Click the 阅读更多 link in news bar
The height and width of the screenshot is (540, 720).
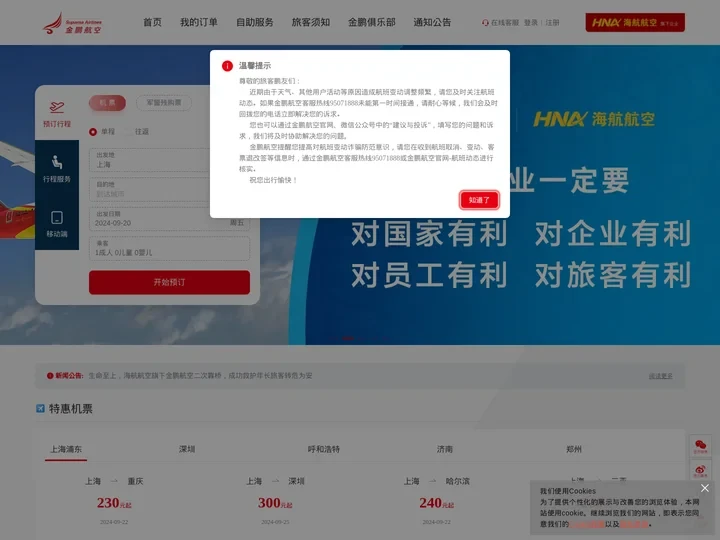pyautogui.click(x=660, y=376)
